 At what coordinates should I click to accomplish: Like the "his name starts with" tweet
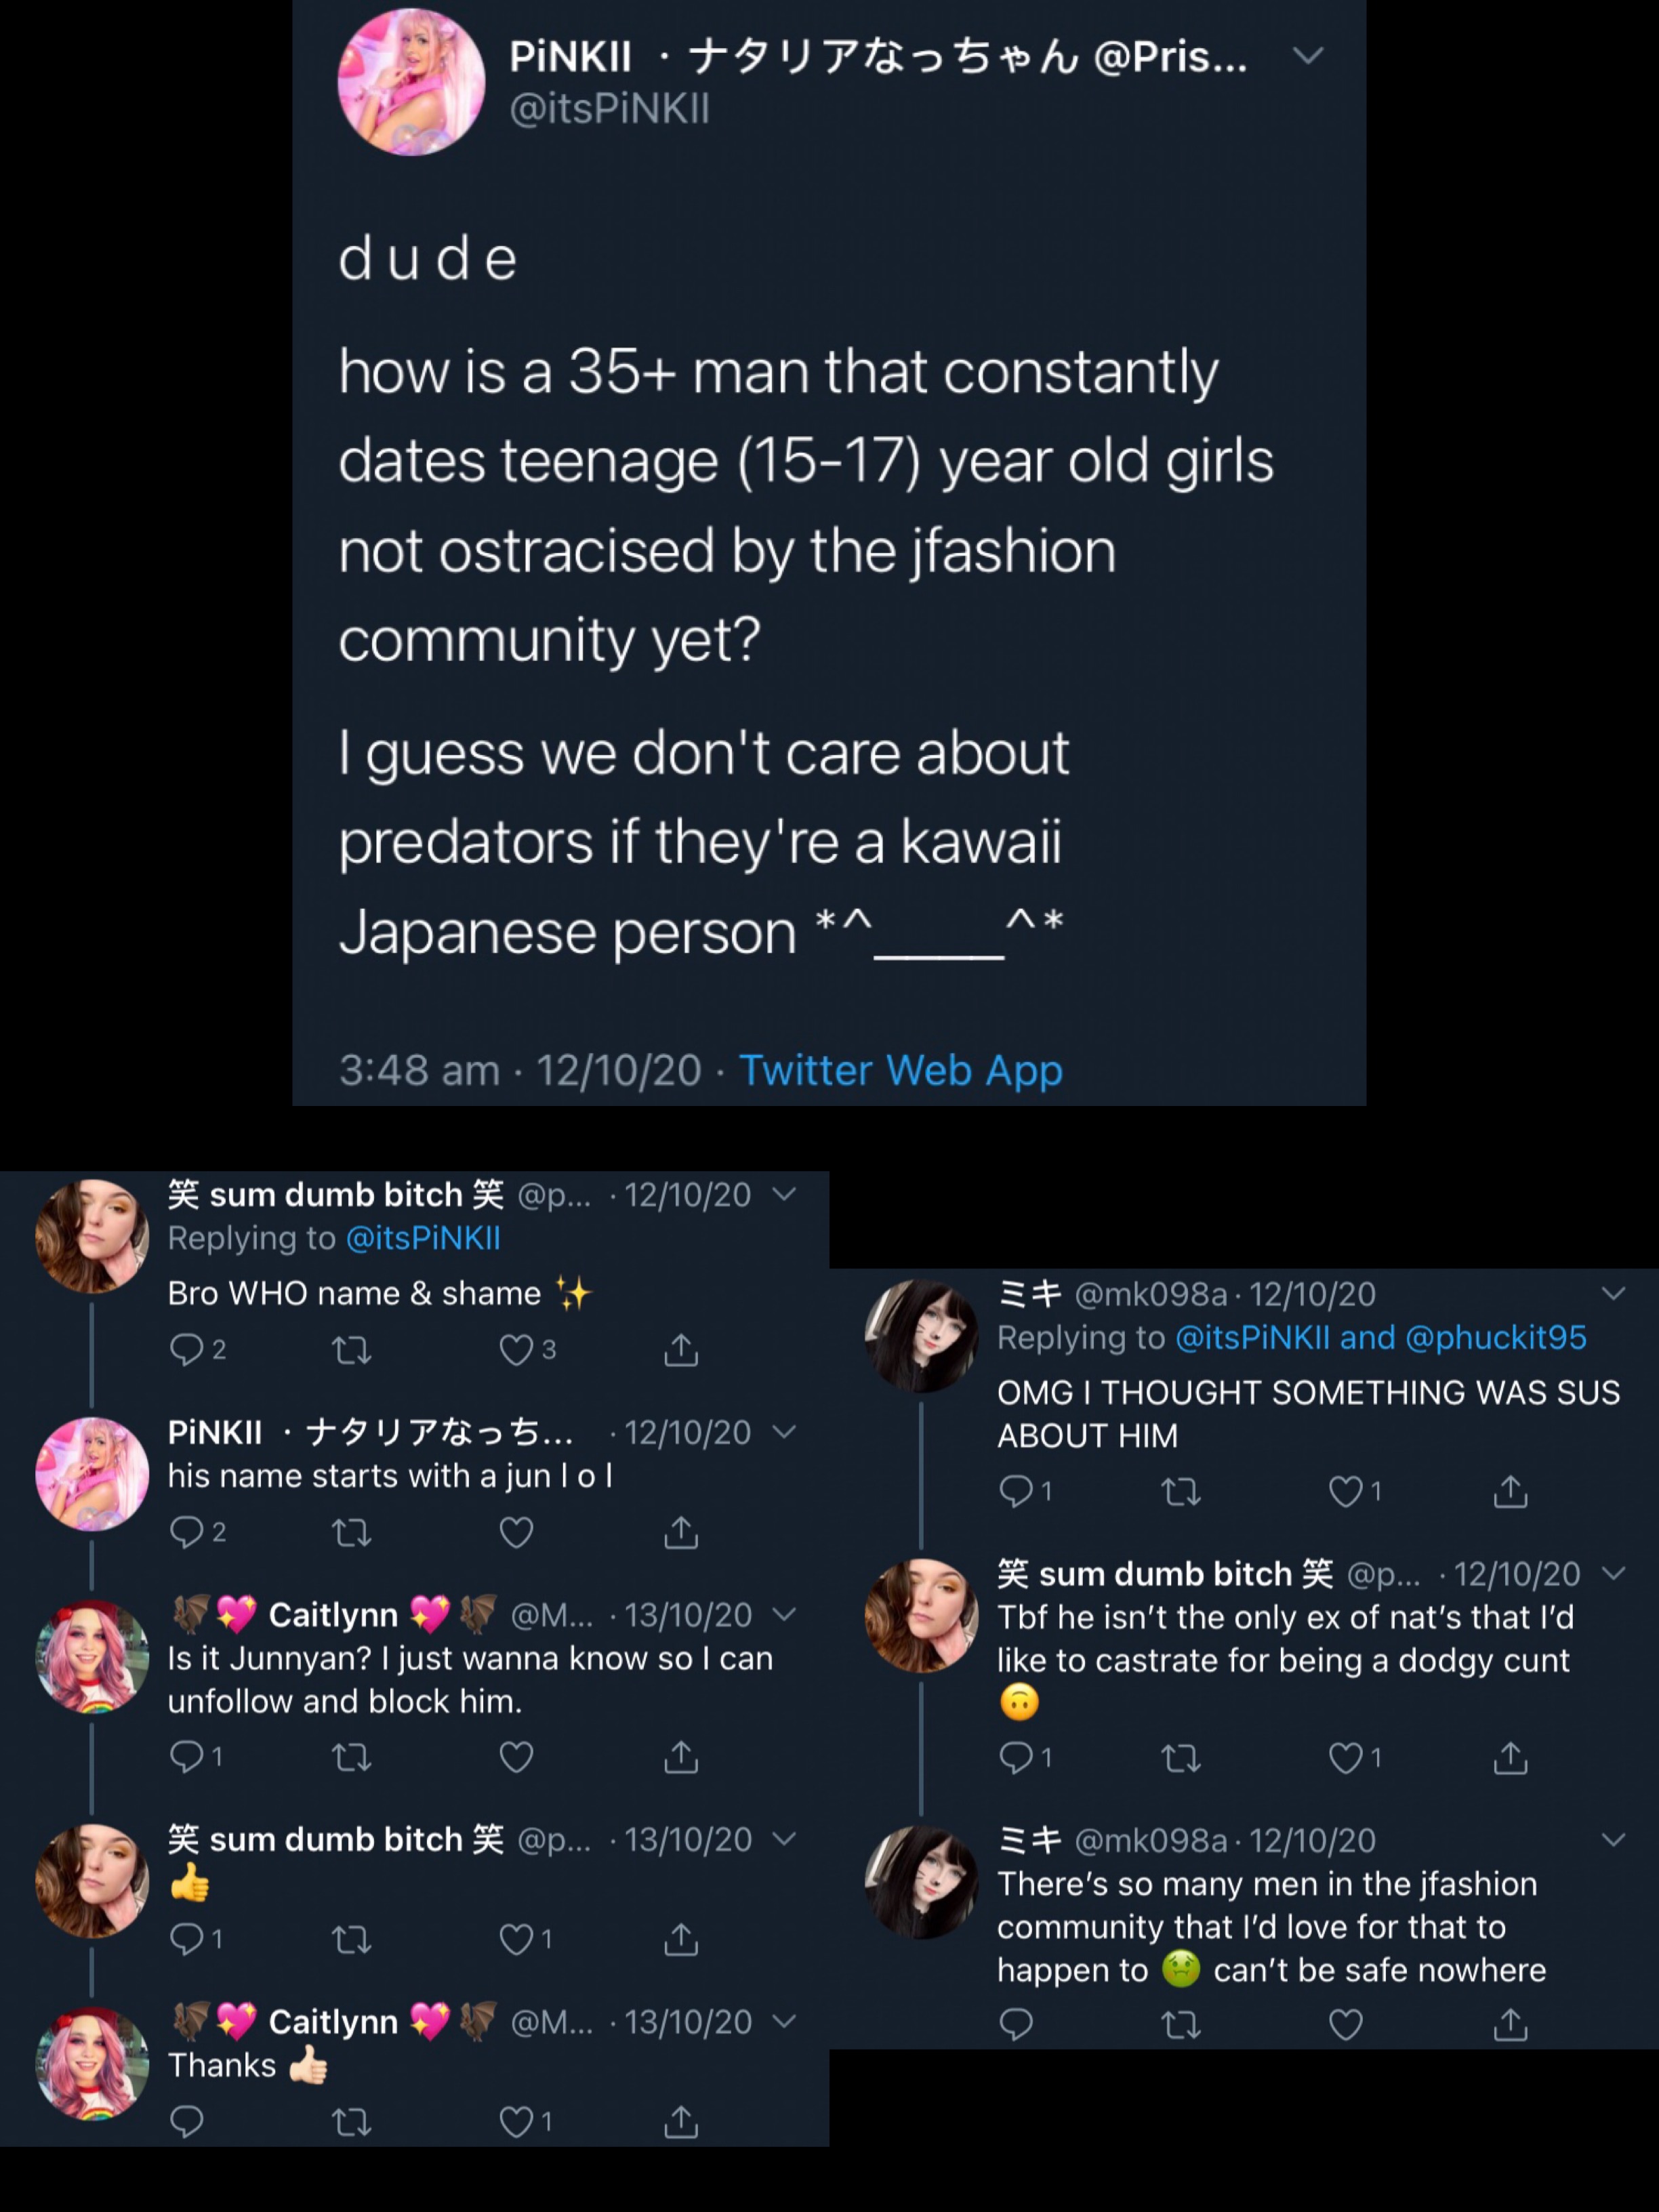tap(516, 1532)
